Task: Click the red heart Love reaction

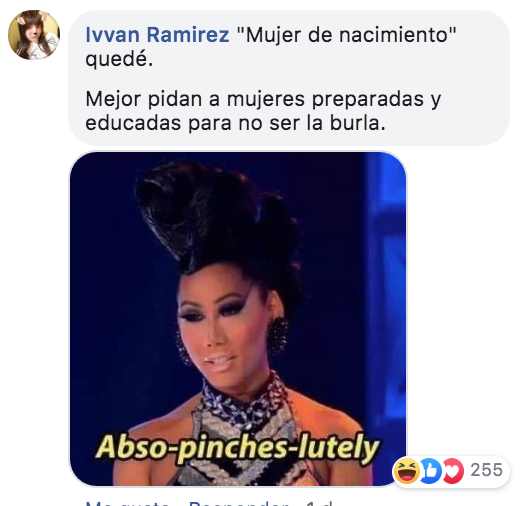Action: [453, 471]
